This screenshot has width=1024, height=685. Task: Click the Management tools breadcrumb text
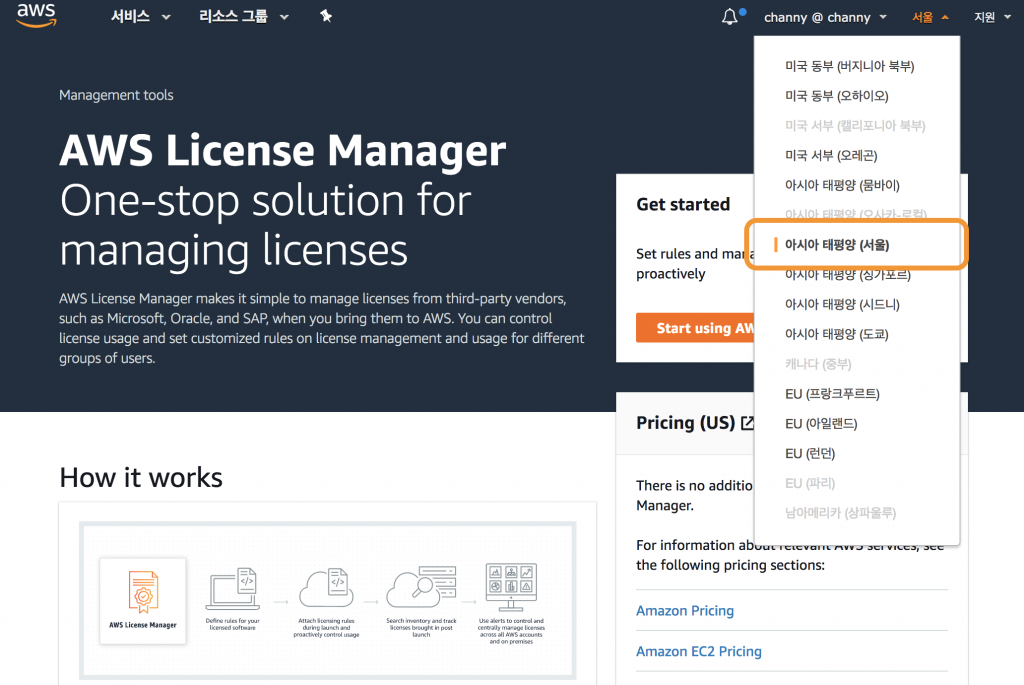116,95
